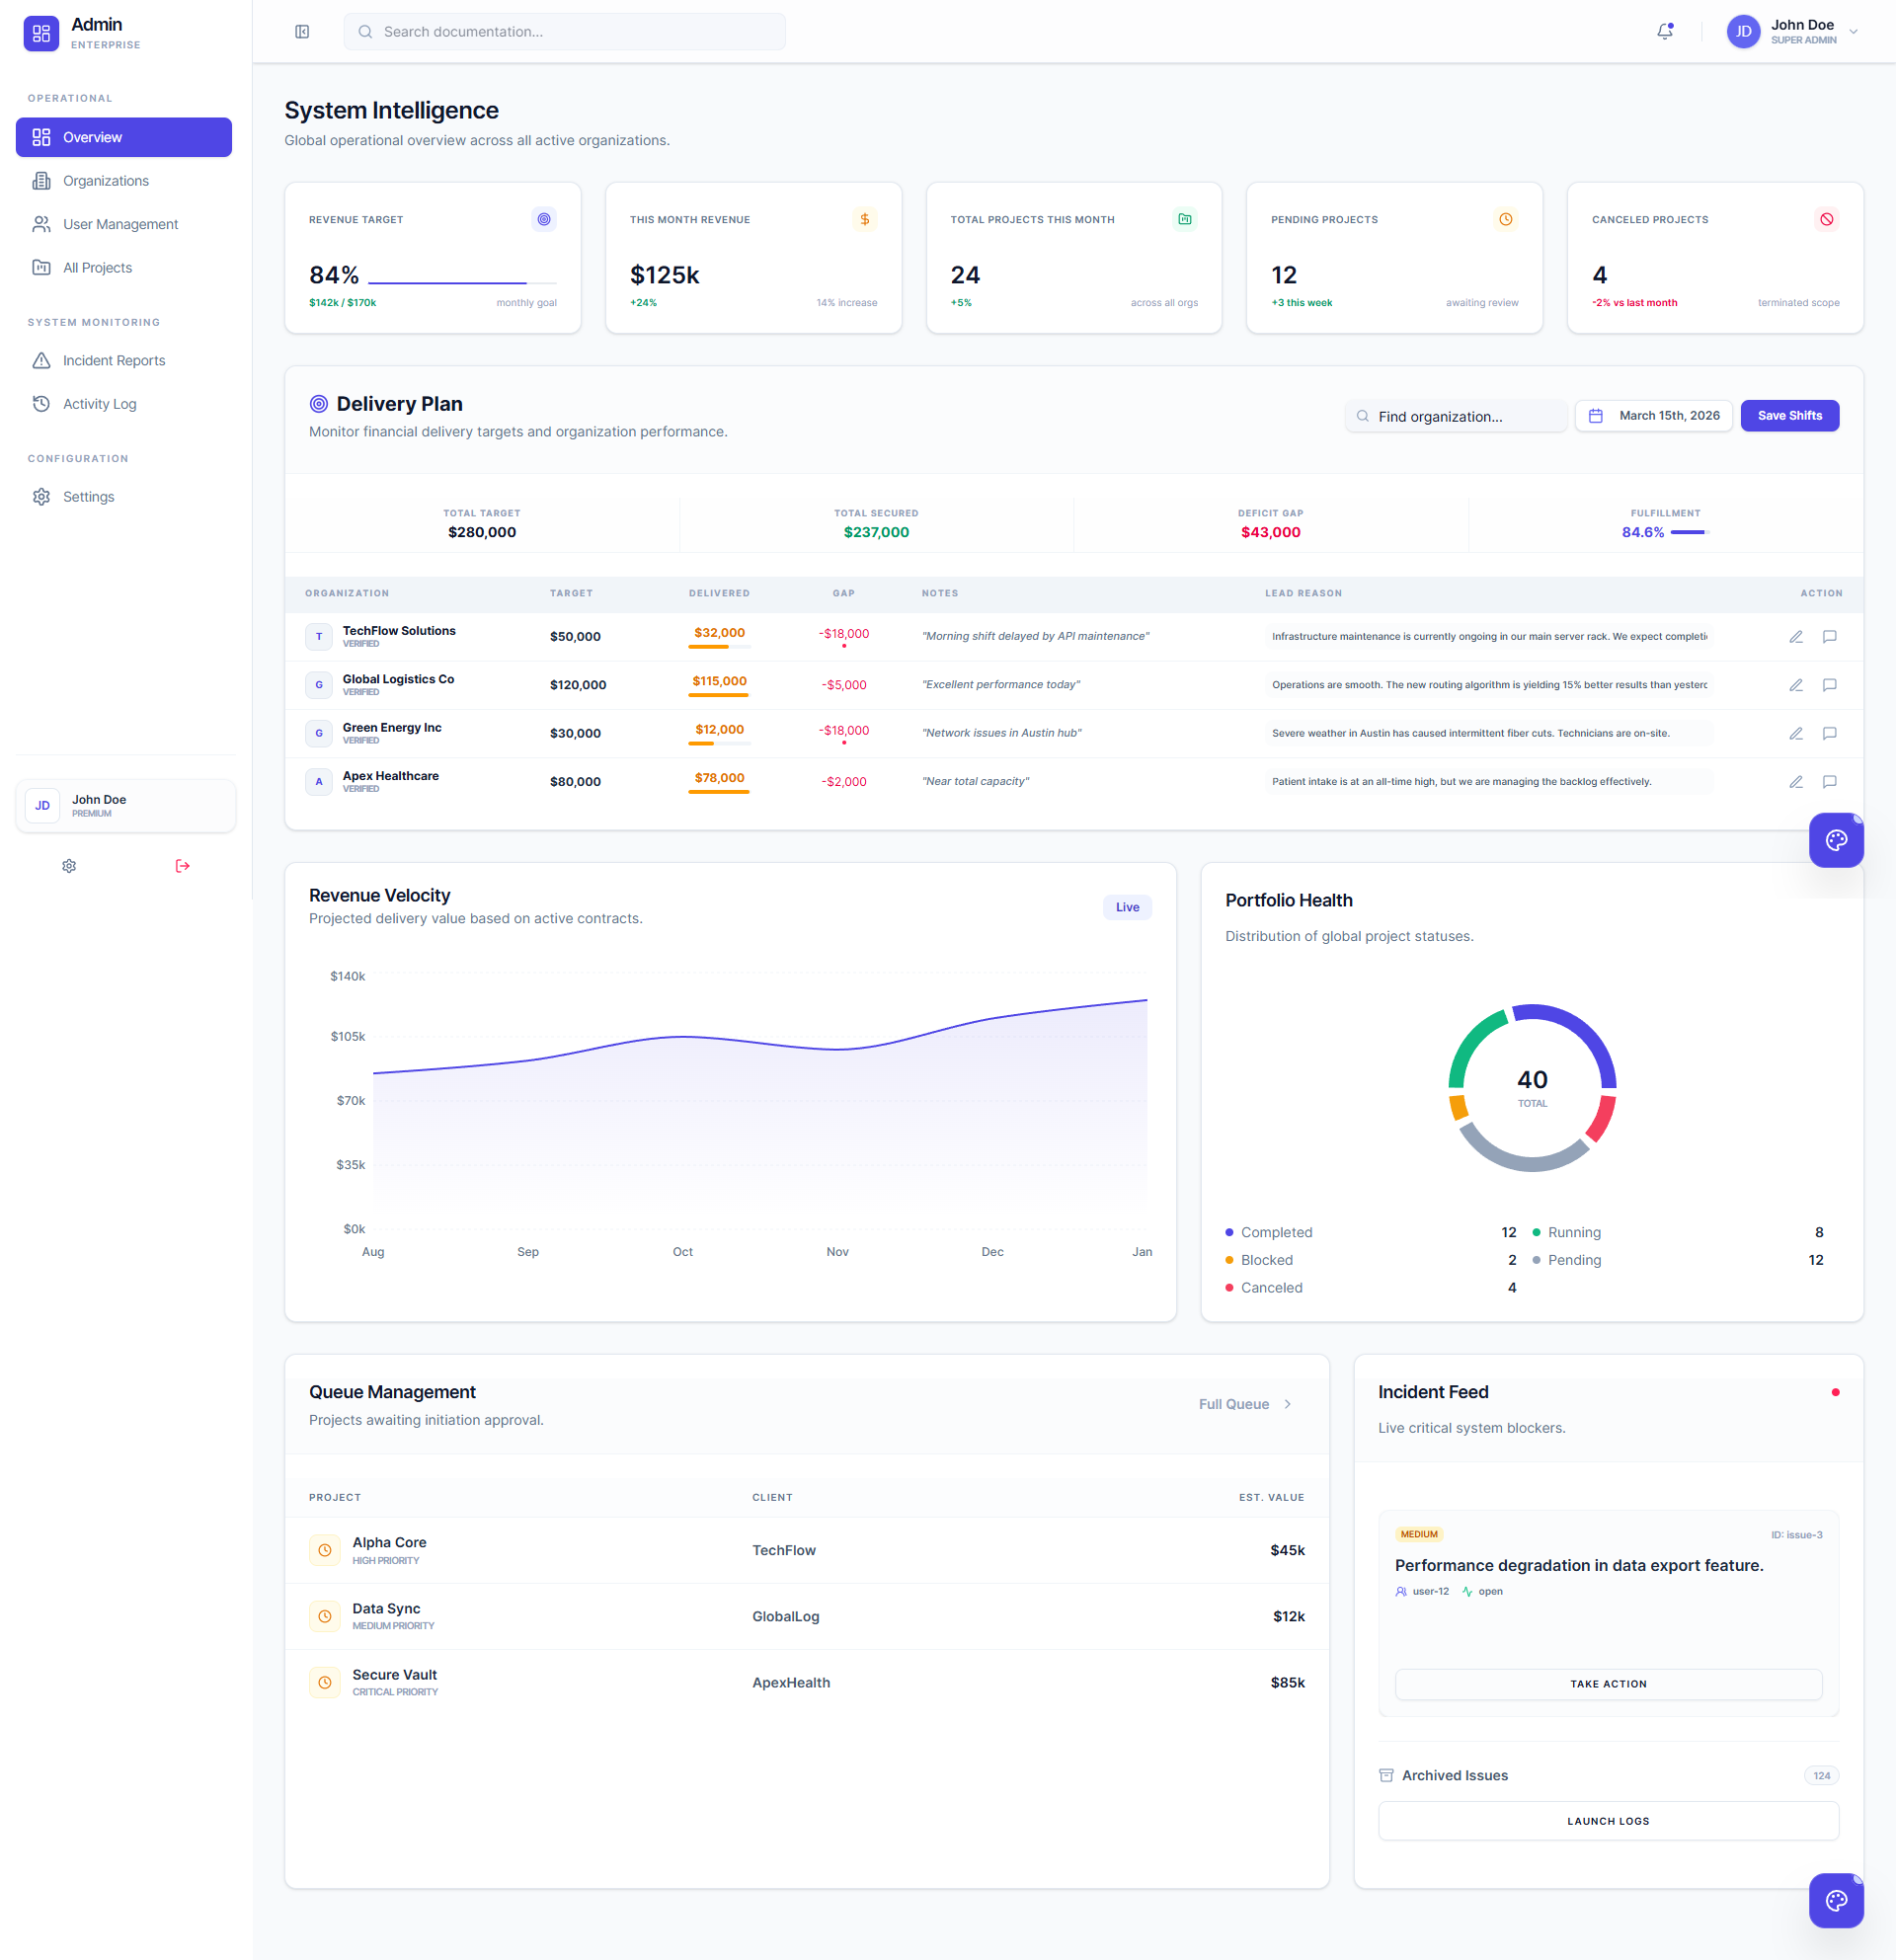Click the John Doe Premium profile card

pyautogui.click(x=126, y=806)
